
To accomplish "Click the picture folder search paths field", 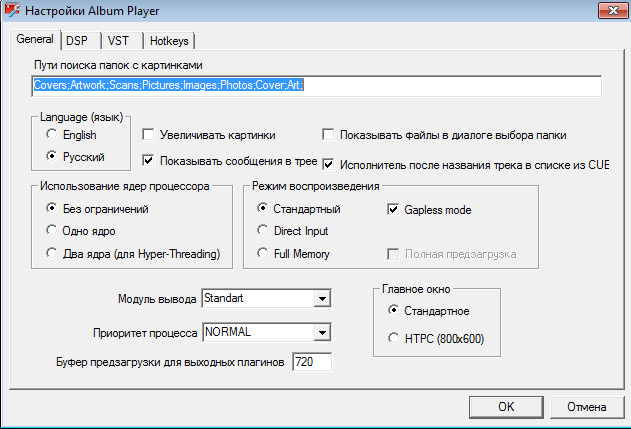I will pos(317,85).
